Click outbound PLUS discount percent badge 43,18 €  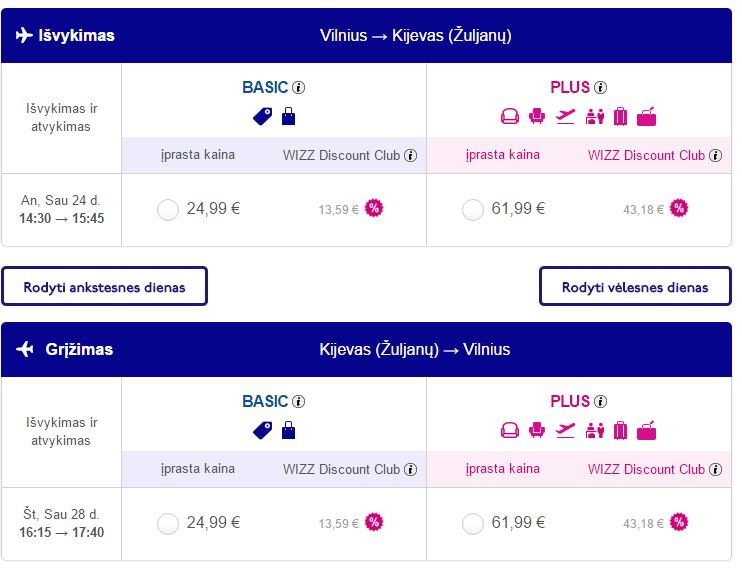[679, 208]
